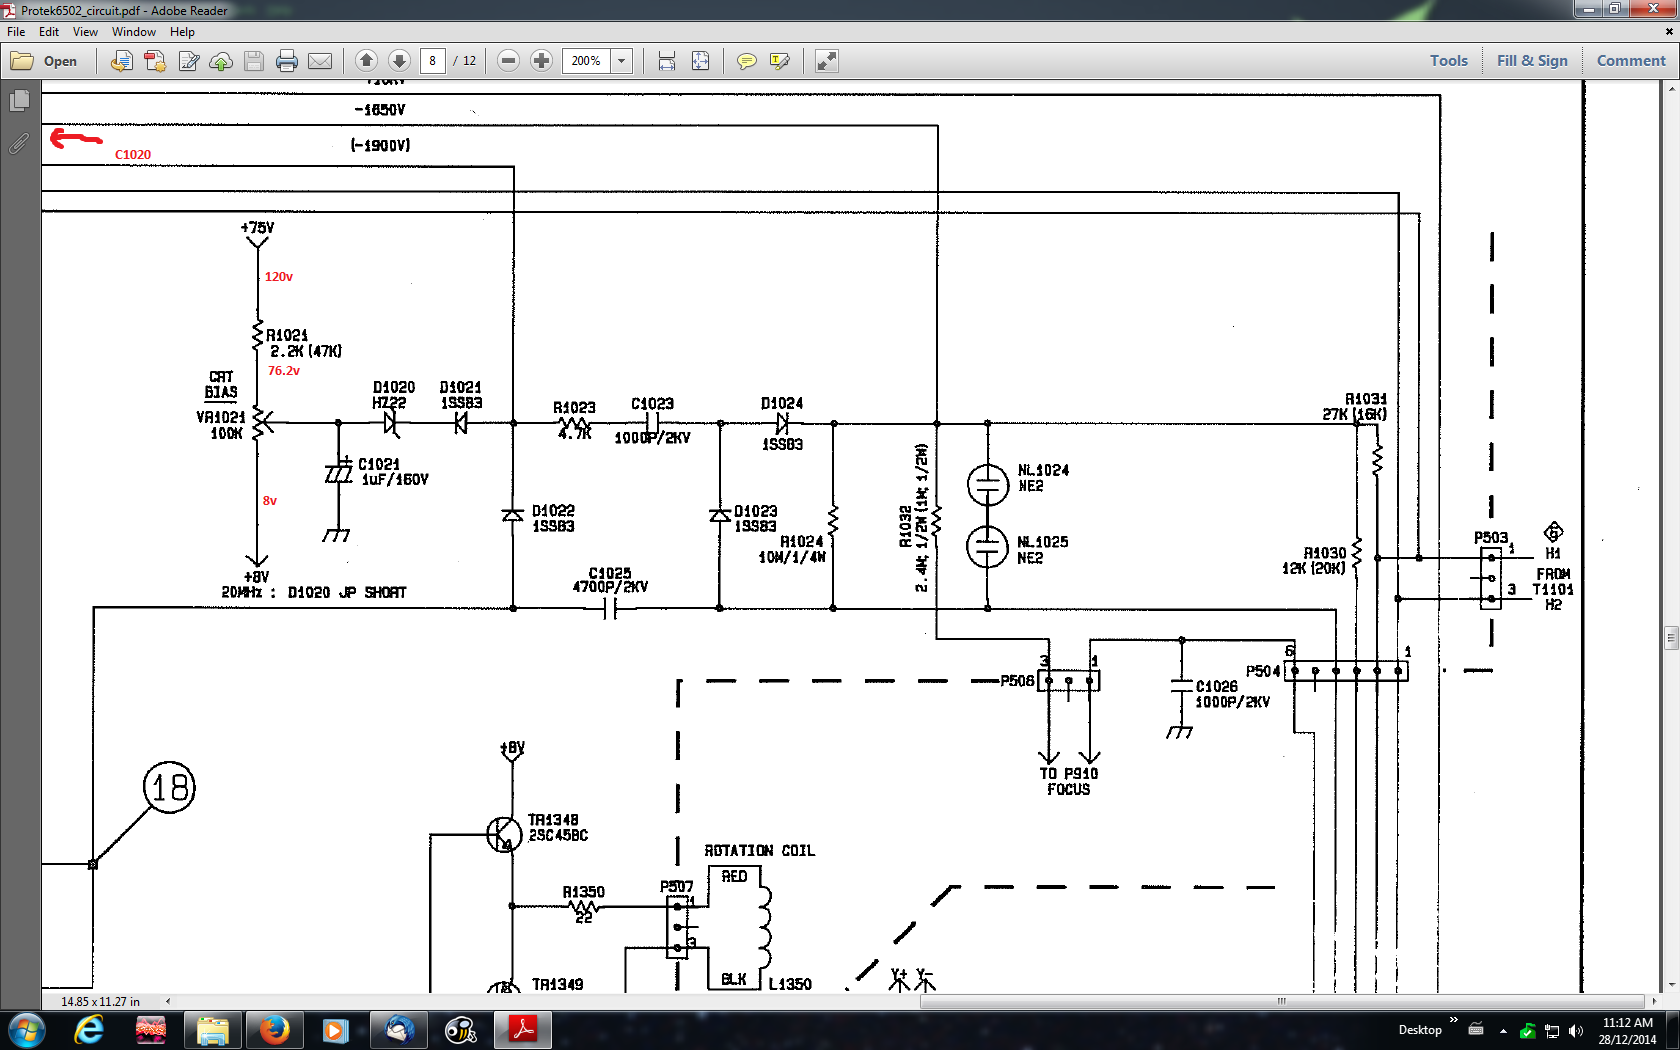1680x1050 pixels.
Task: Open the Fill & Sign pane
Action: 1532,61
